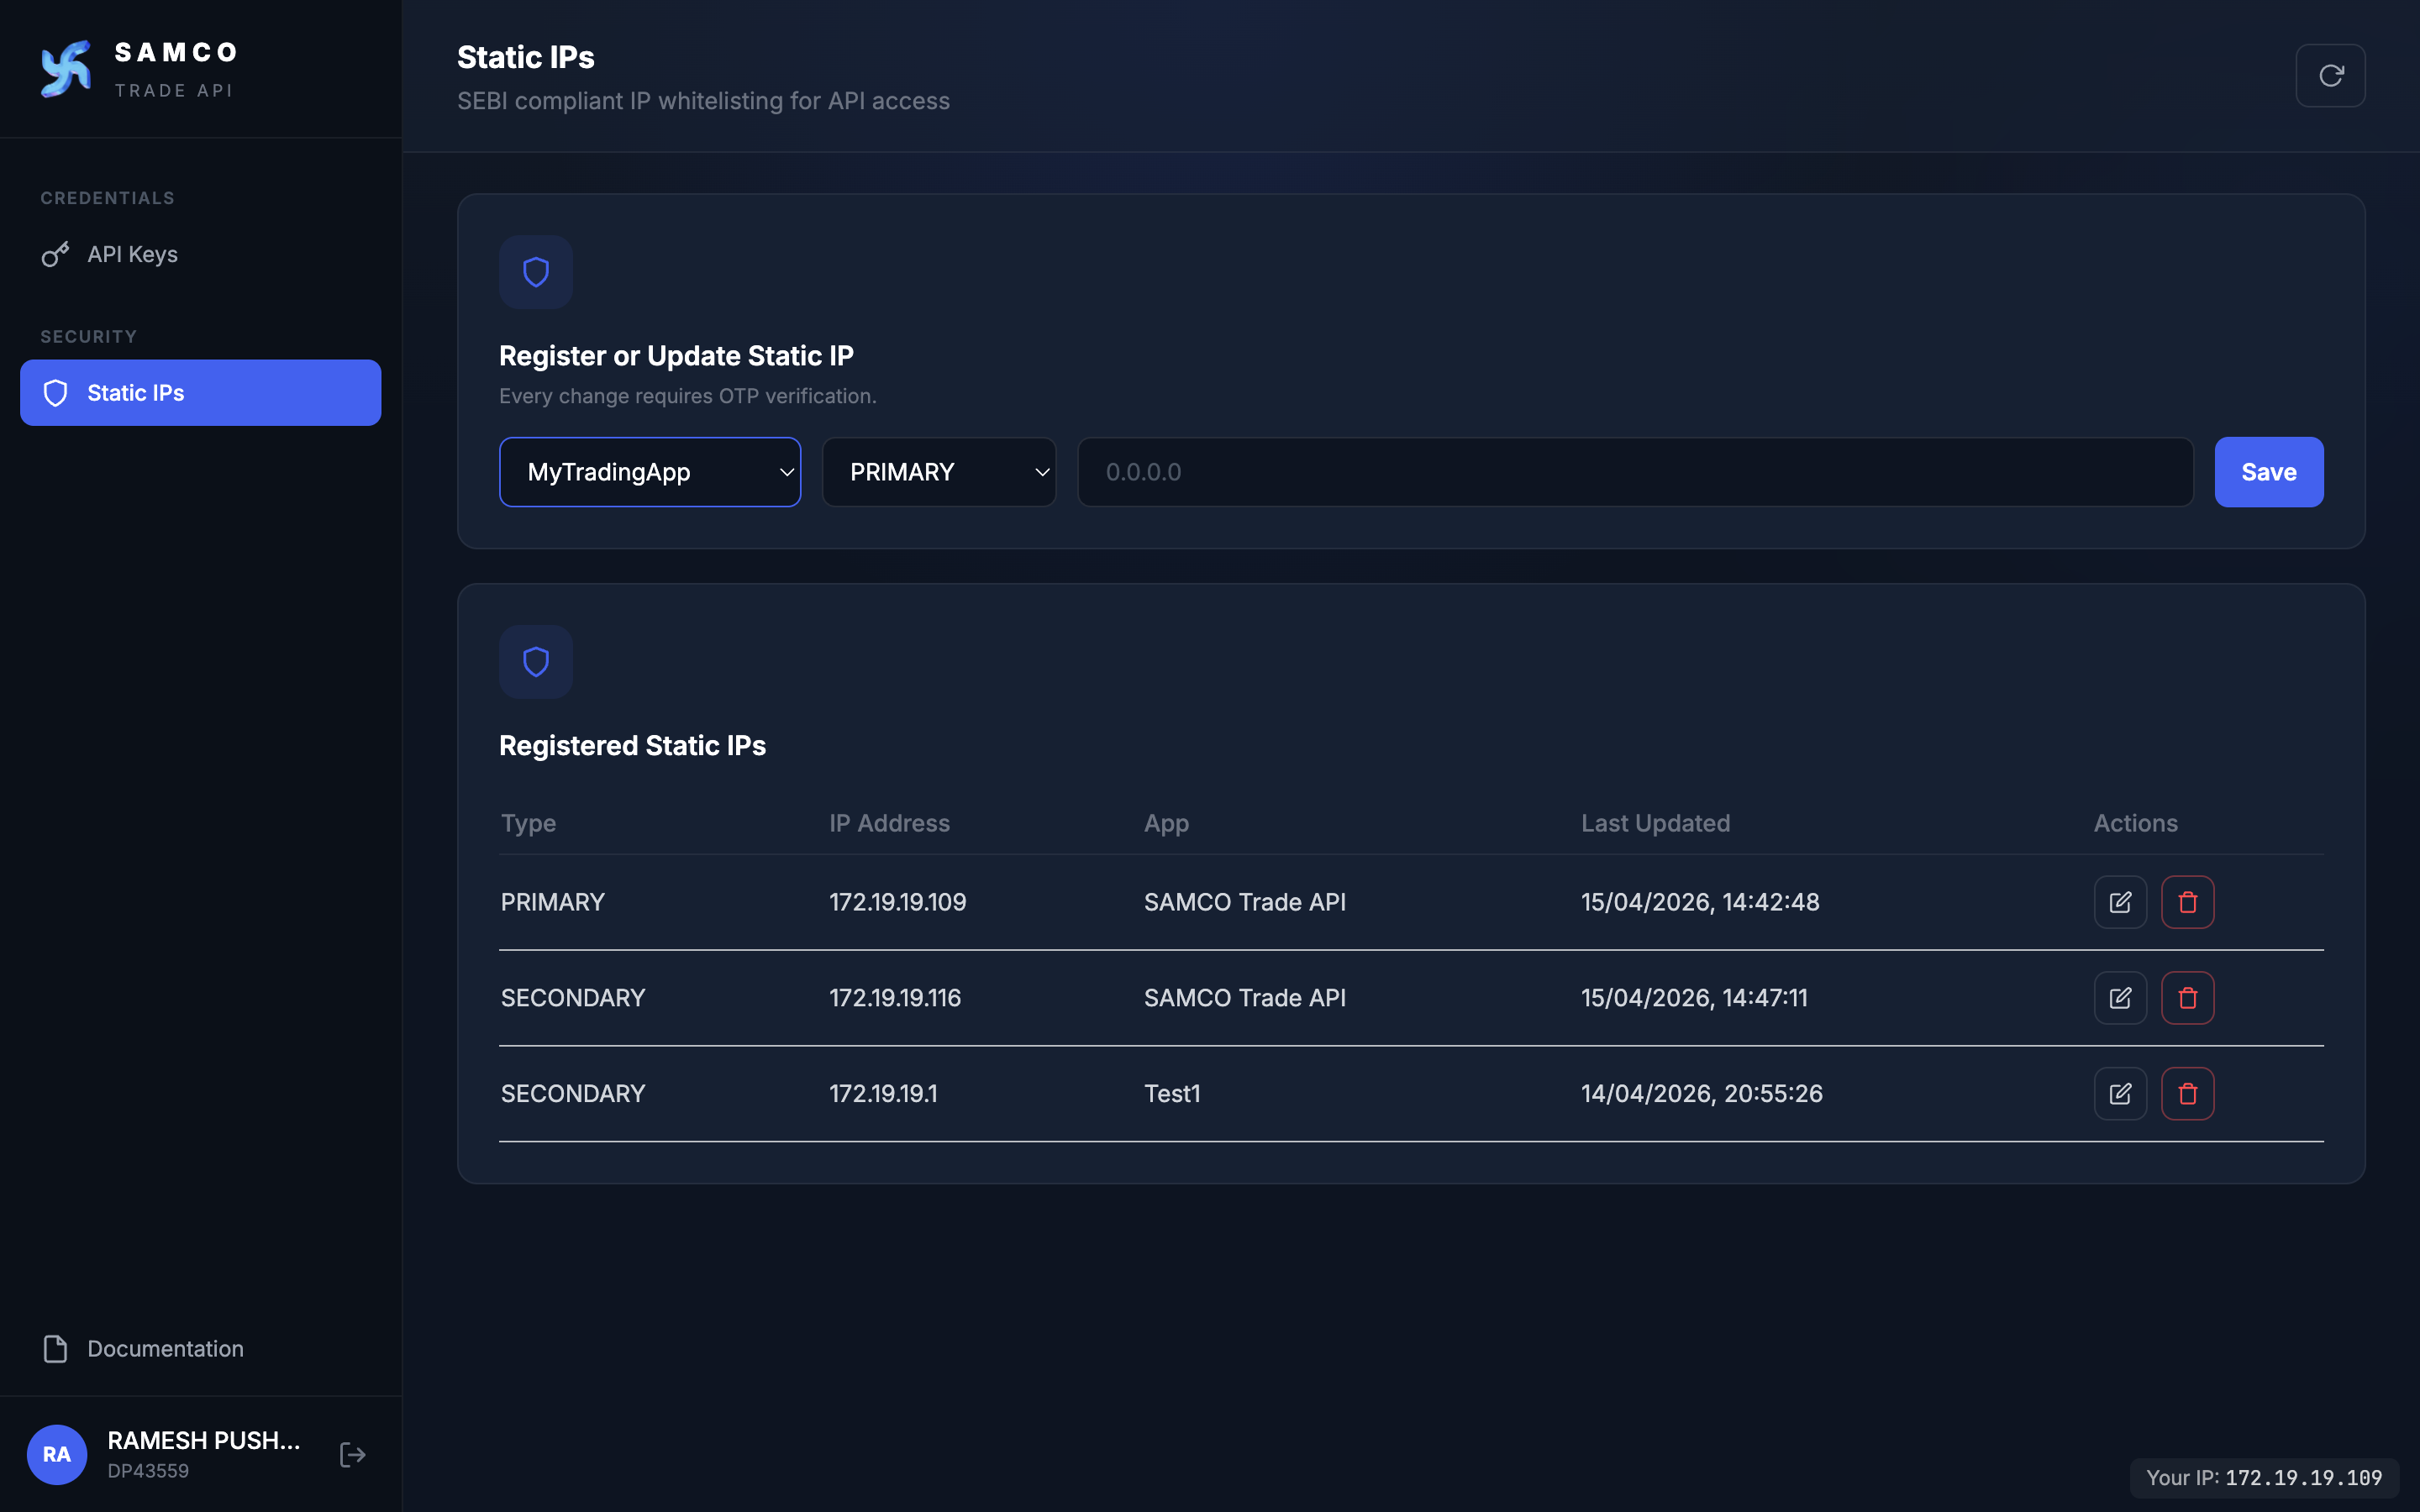Delete the SECONDARY 172.19.19.116 entry

[x=2187, y=998]
